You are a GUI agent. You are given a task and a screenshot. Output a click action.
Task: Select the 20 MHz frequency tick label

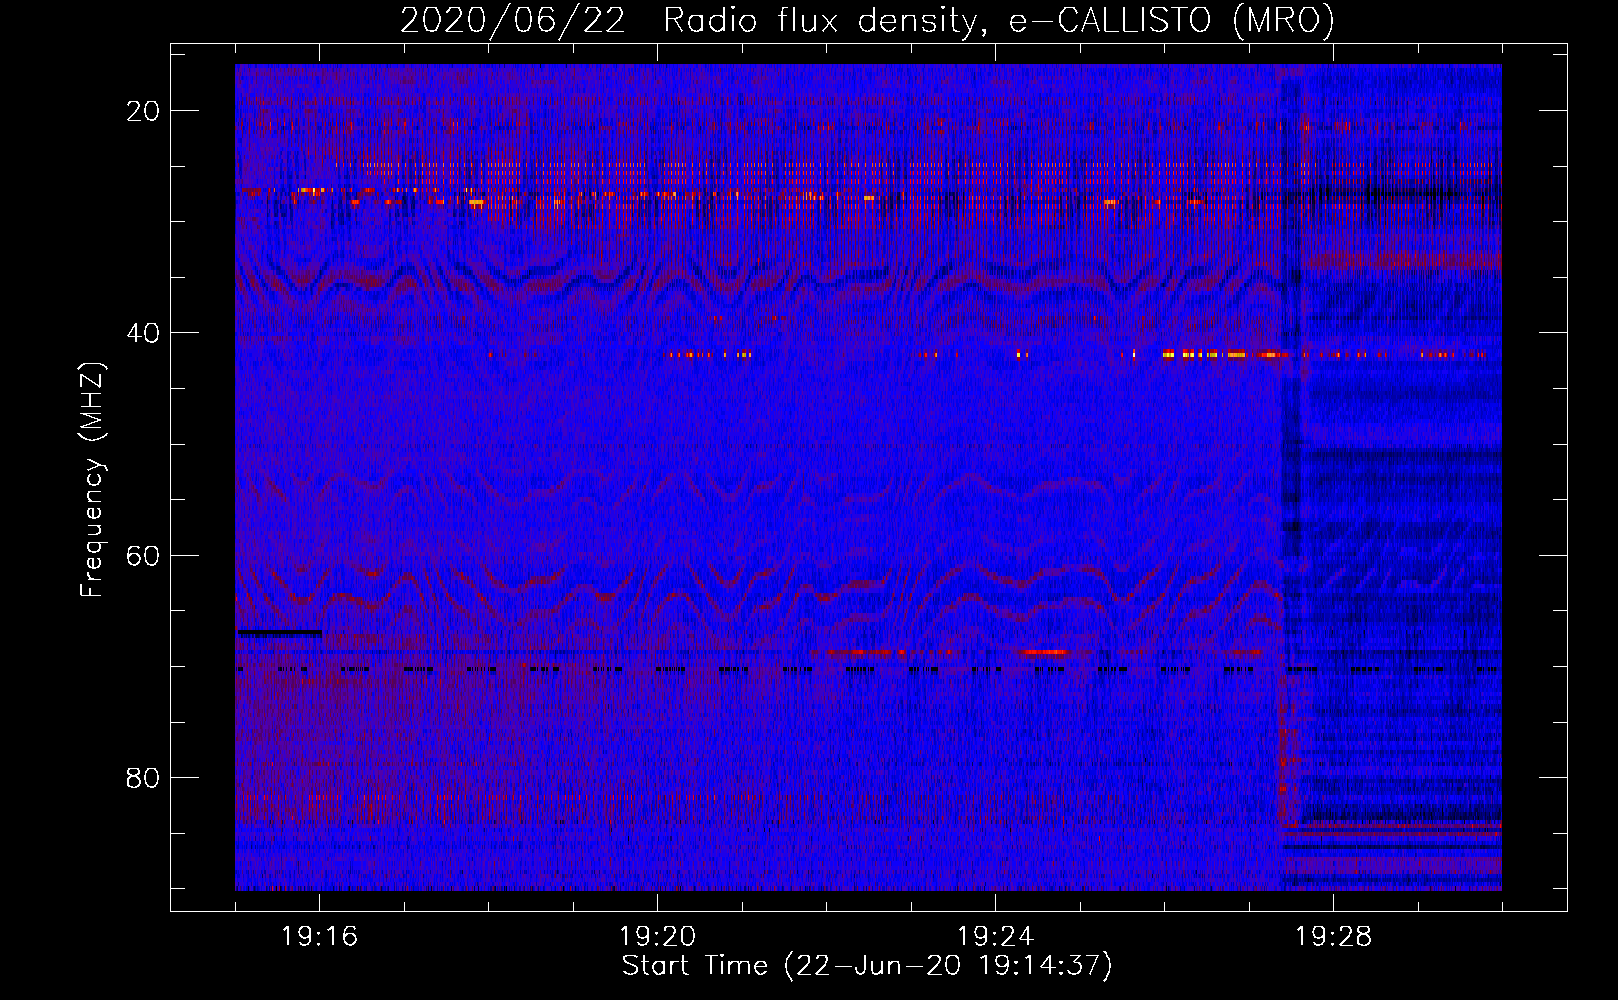pos(143,111)
